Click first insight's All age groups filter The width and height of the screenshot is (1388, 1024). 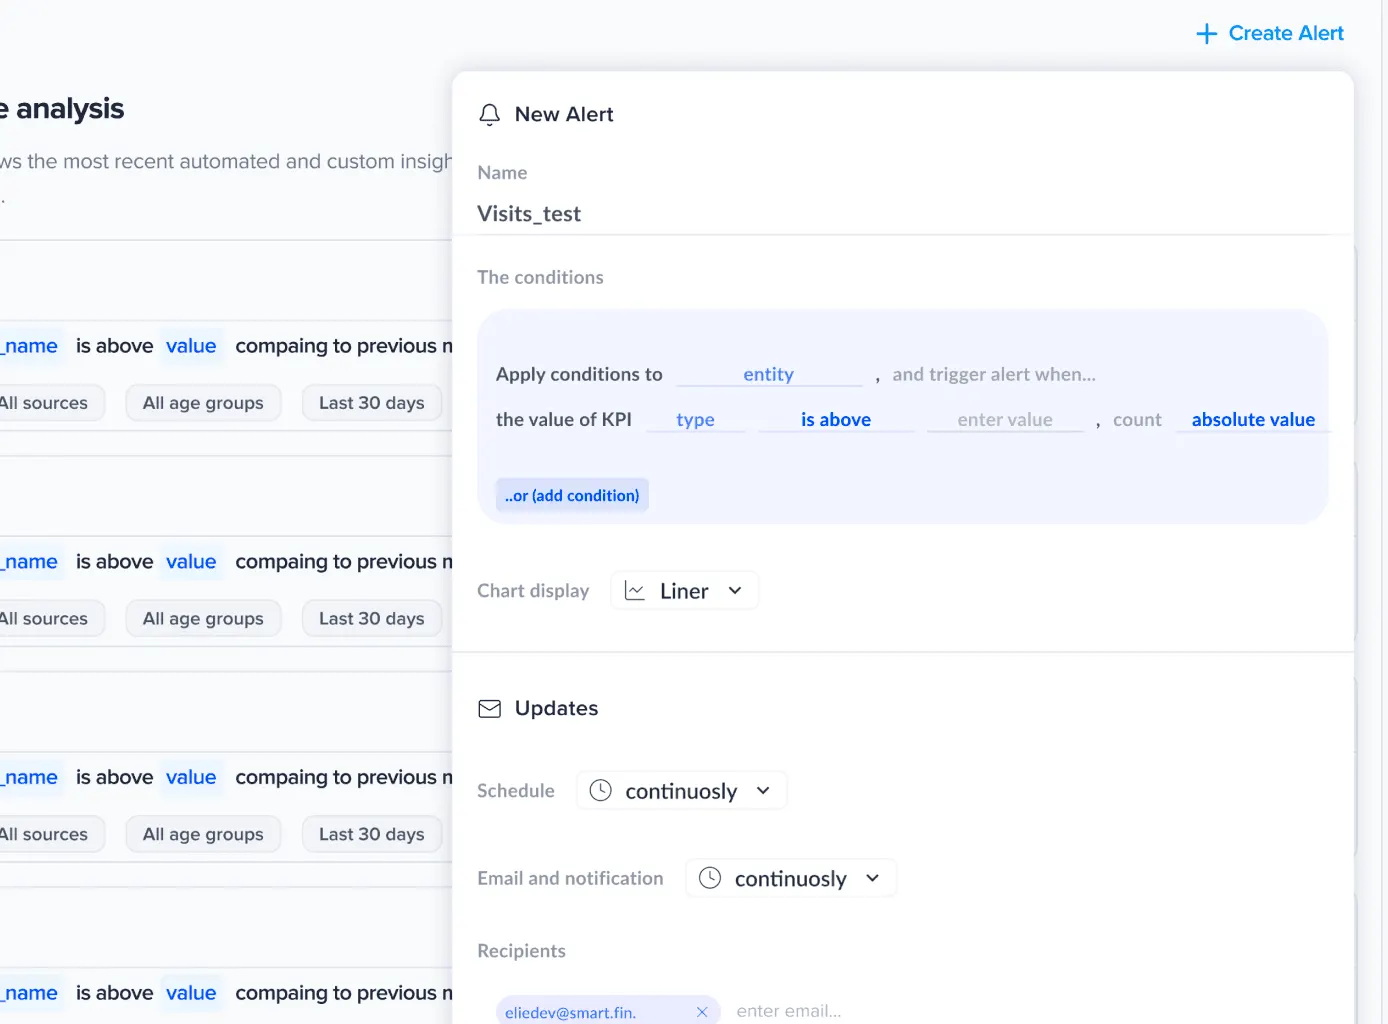pos(203,403)
